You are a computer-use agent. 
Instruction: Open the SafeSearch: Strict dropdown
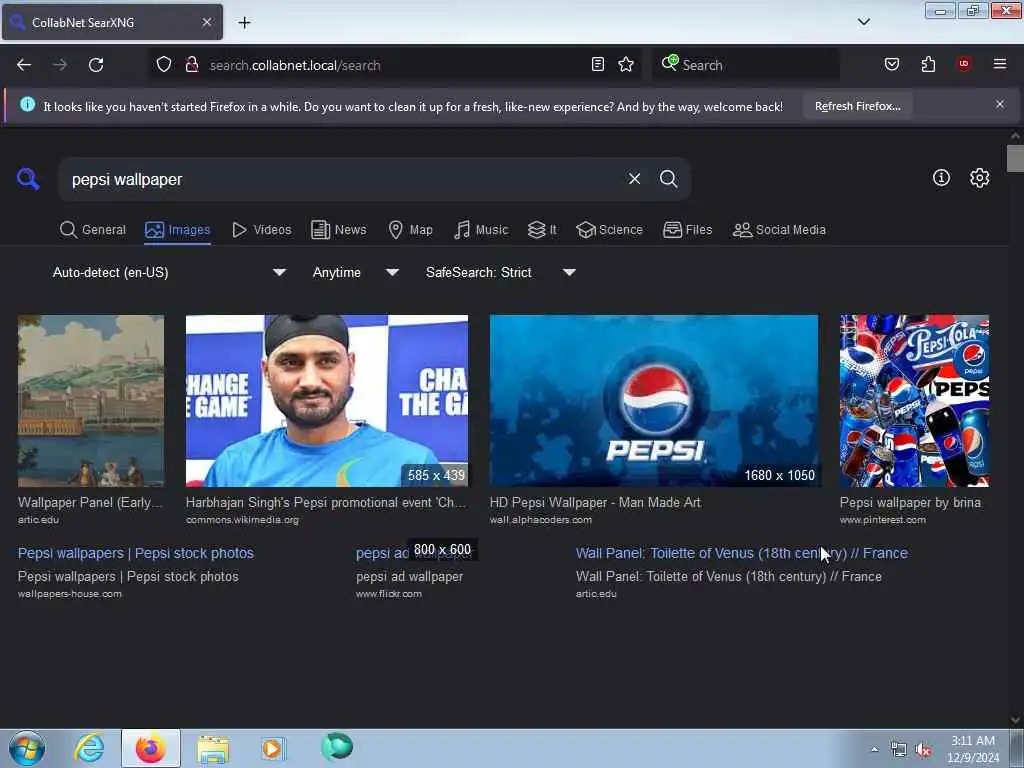click(x=501, y=272)
